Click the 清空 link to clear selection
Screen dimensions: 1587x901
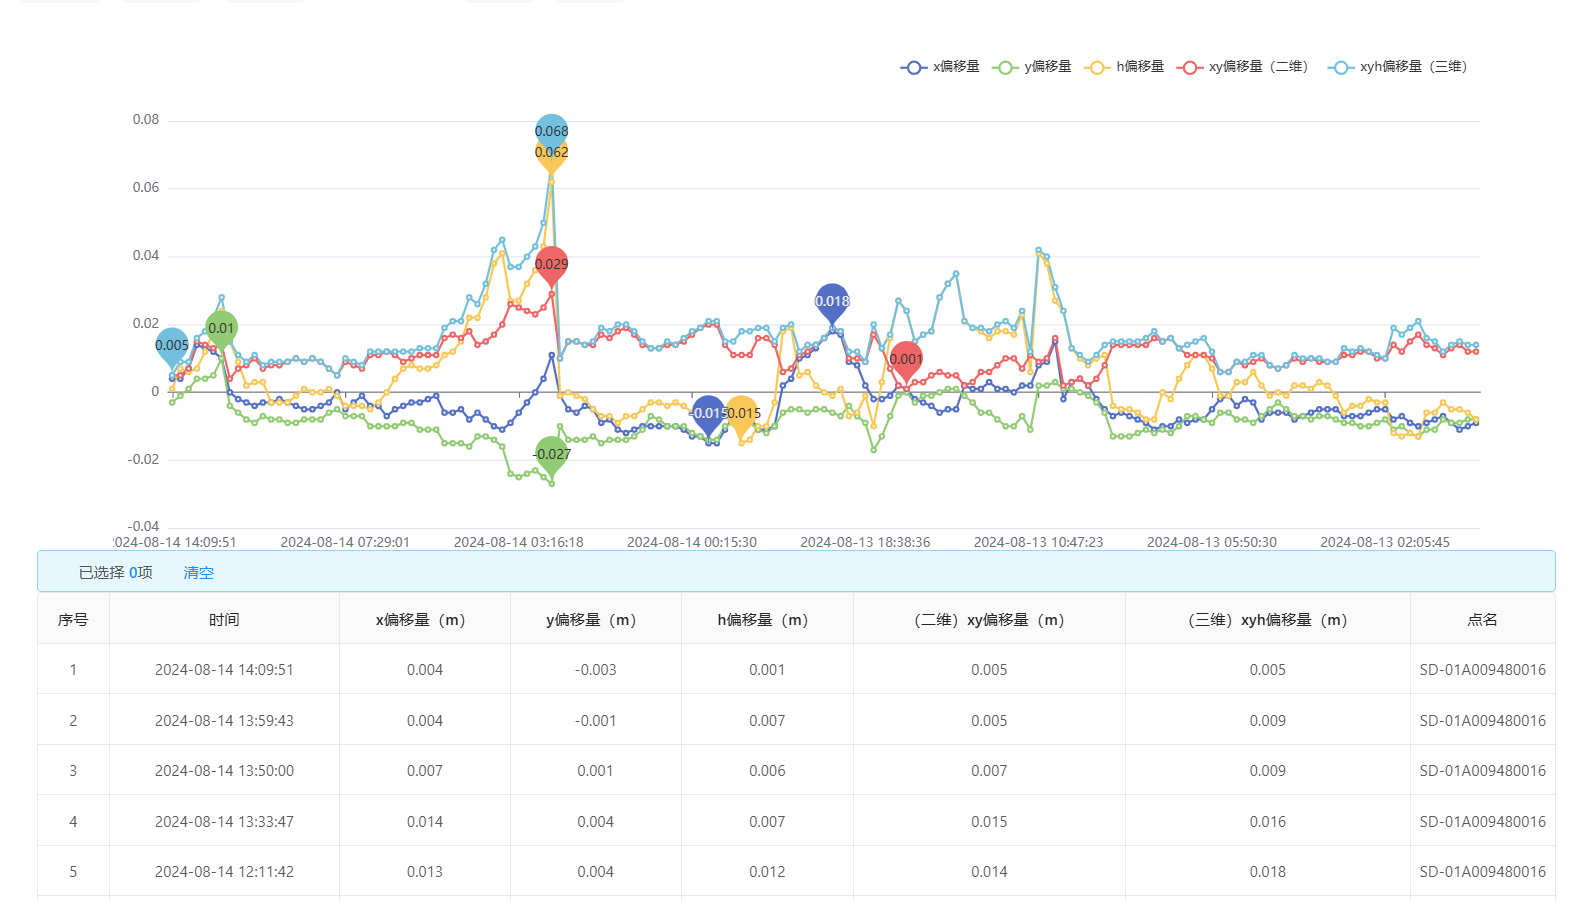(x=198, y=573)
